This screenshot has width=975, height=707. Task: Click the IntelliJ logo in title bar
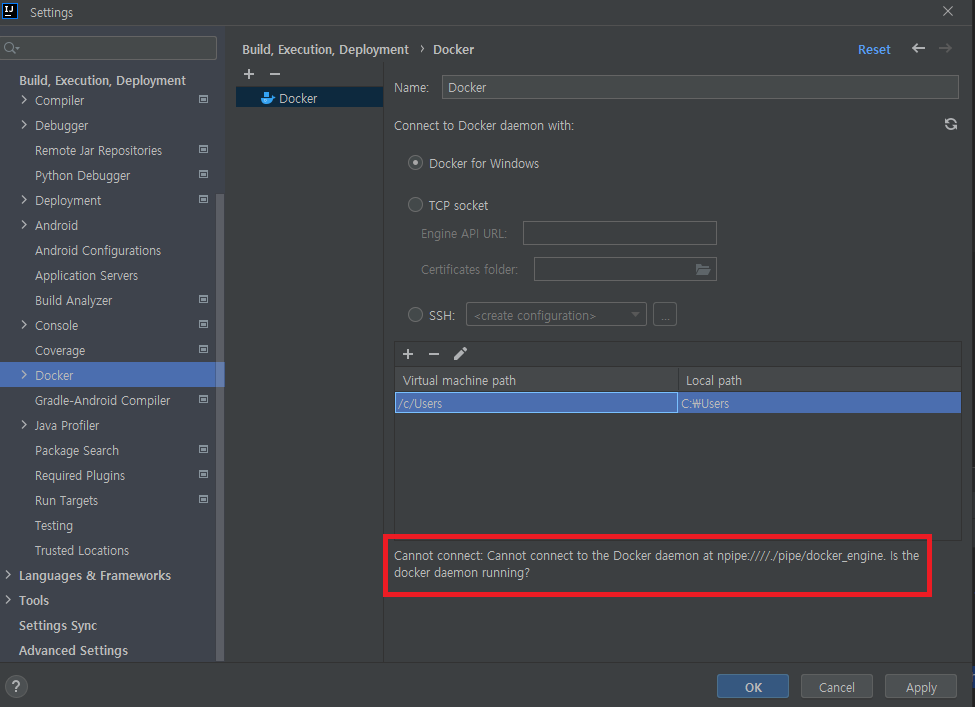[10, 11]
